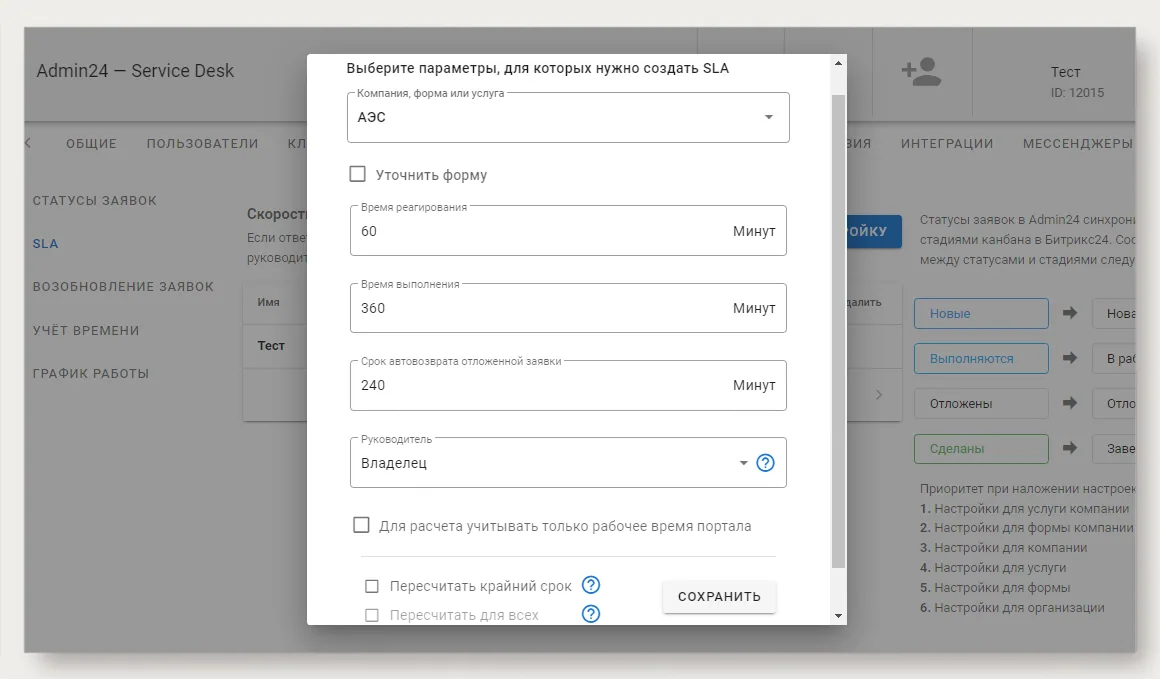Click the next page chevron in table
This screenshot has height=679, width=1160.
click(x=879, y=395)
